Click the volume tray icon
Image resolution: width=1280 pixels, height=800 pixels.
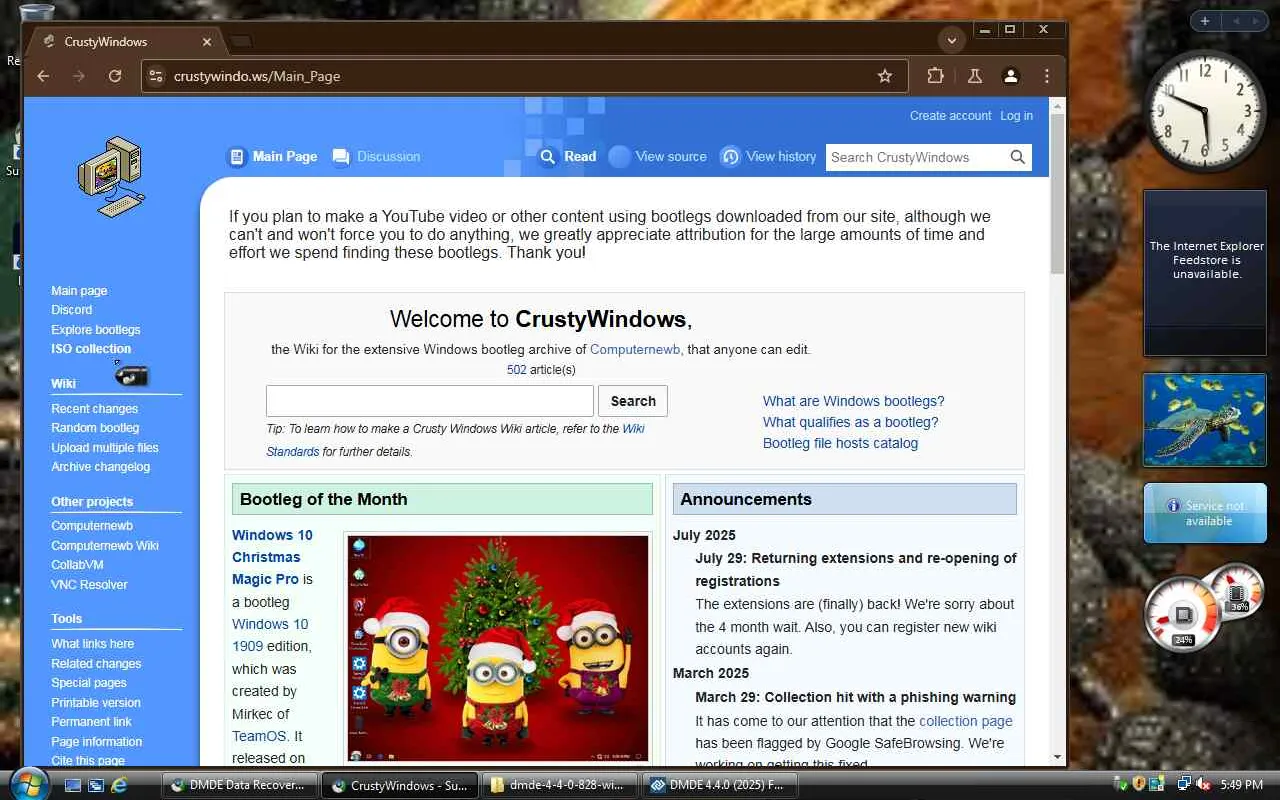pos(1204,785)
